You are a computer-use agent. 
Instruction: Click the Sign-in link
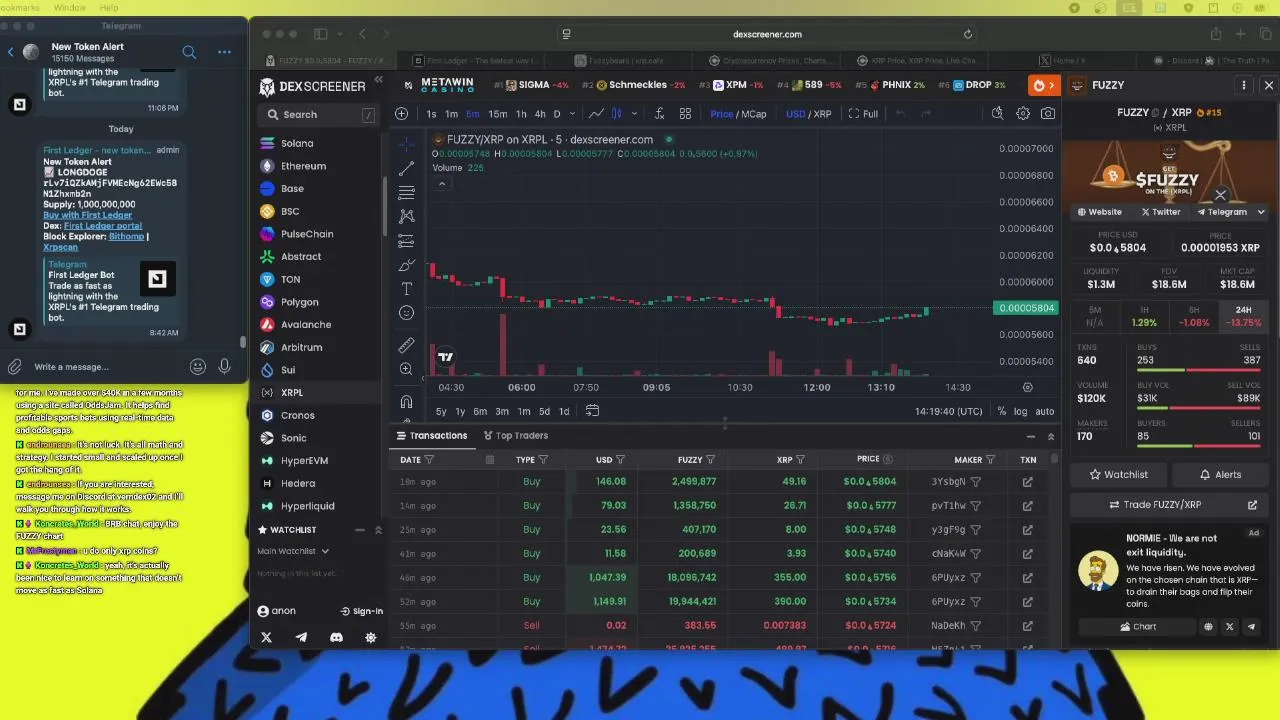[361, 611]
